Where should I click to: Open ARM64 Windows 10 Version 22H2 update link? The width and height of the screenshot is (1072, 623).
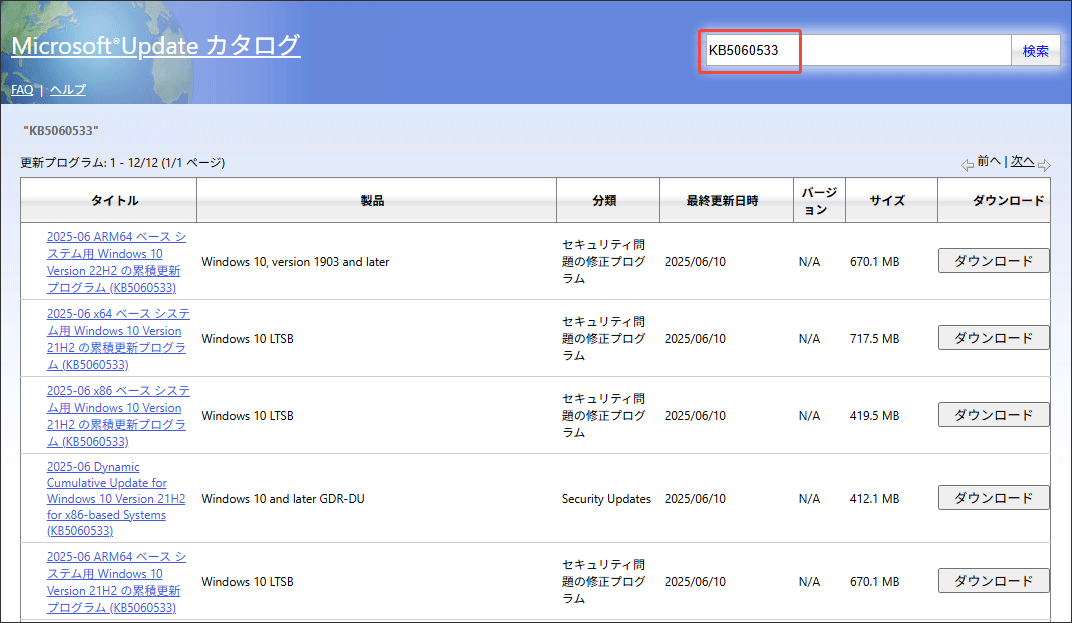116,262
